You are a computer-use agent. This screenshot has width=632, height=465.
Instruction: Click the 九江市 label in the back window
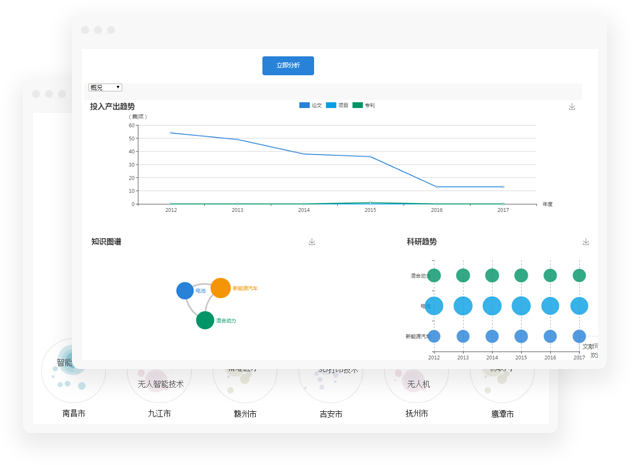159,413
